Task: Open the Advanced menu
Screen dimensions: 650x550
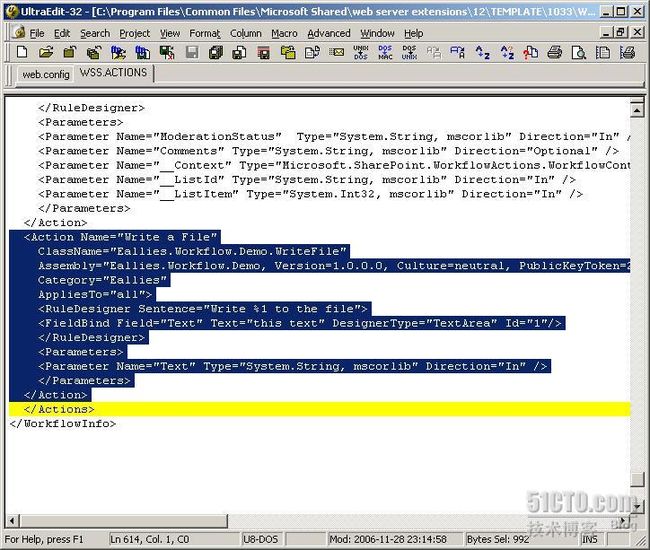Action: tap(329, 33)
